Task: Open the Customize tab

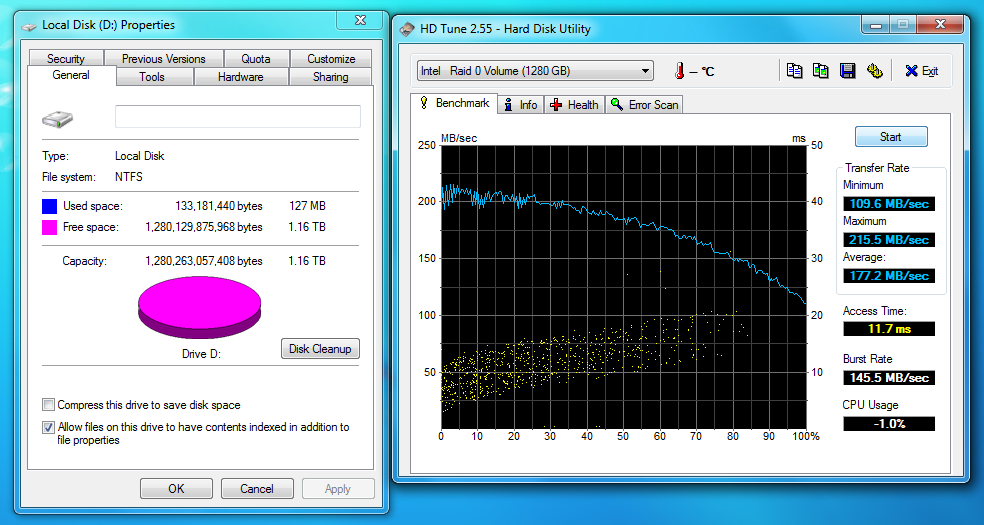Action: [331, 58]
